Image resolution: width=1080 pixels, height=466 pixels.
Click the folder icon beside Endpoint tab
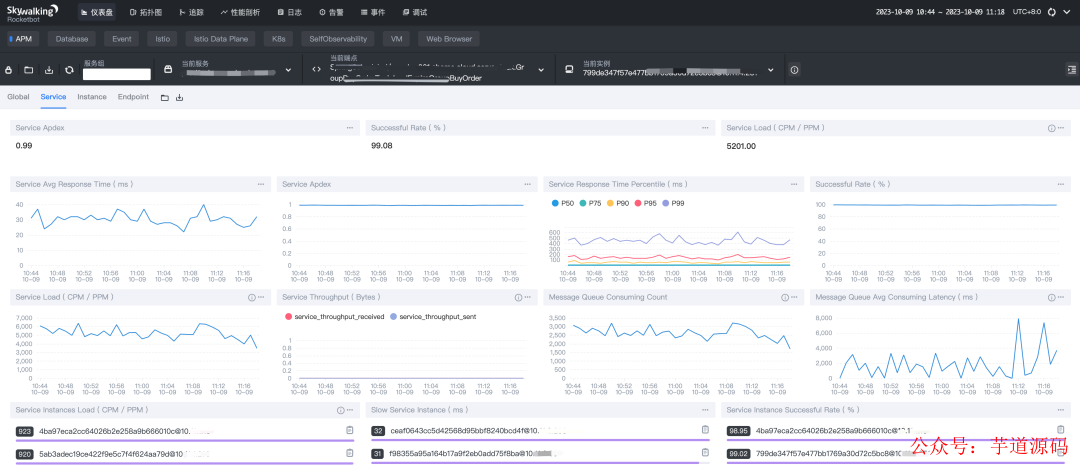click(165, 98)
